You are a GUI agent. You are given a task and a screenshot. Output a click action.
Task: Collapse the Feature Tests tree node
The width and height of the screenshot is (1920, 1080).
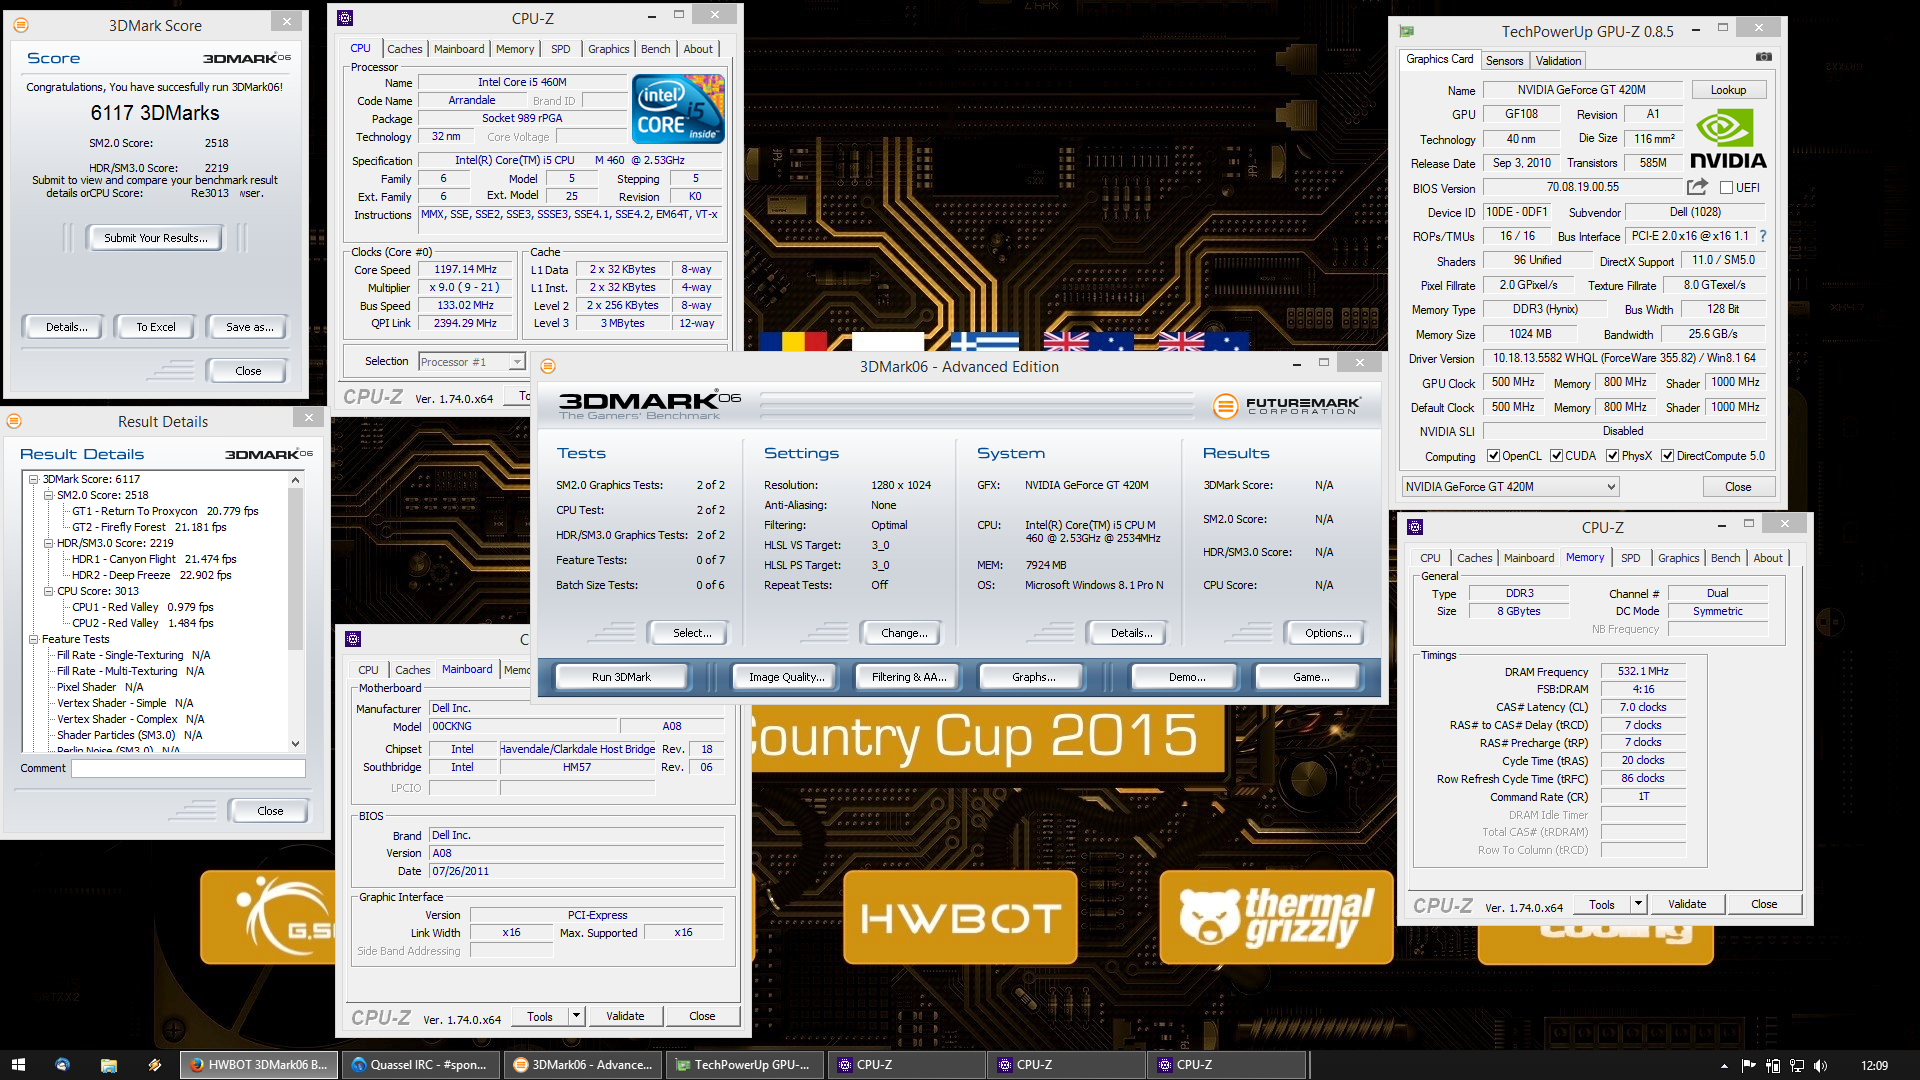click(33, 639)
